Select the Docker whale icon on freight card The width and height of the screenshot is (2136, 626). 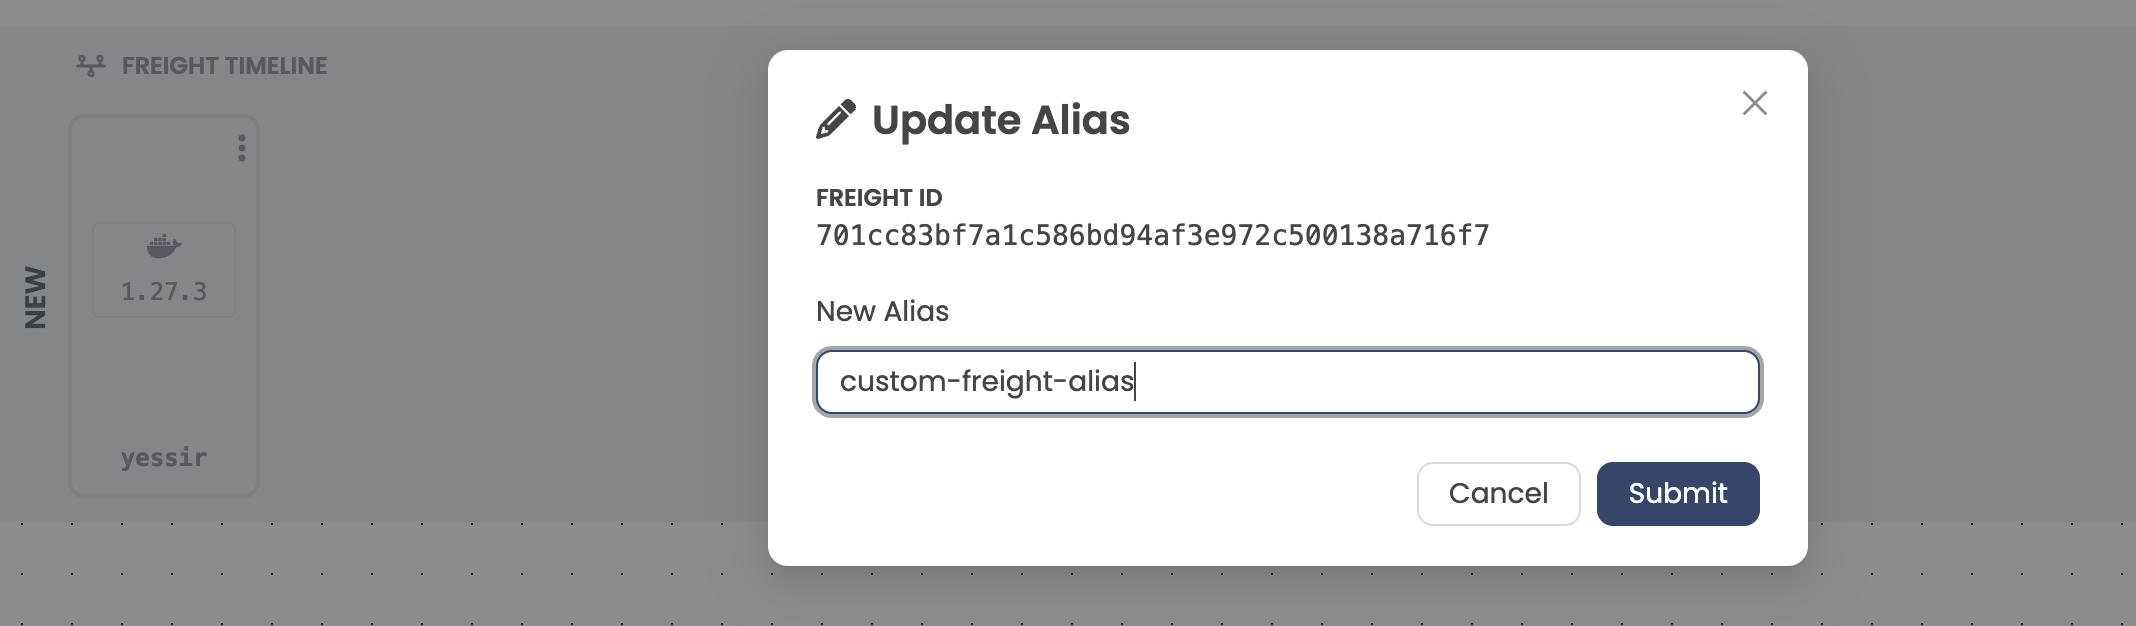pos(164,244)
